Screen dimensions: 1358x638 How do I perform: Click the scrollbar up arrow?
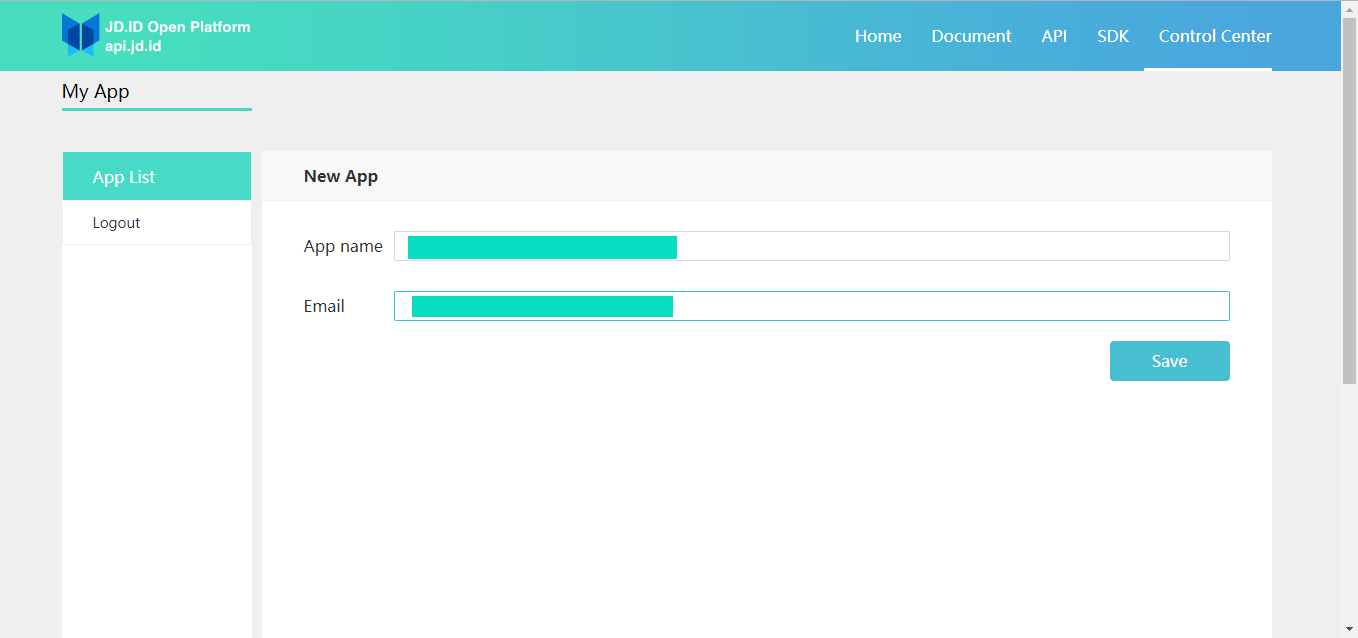1349,8
